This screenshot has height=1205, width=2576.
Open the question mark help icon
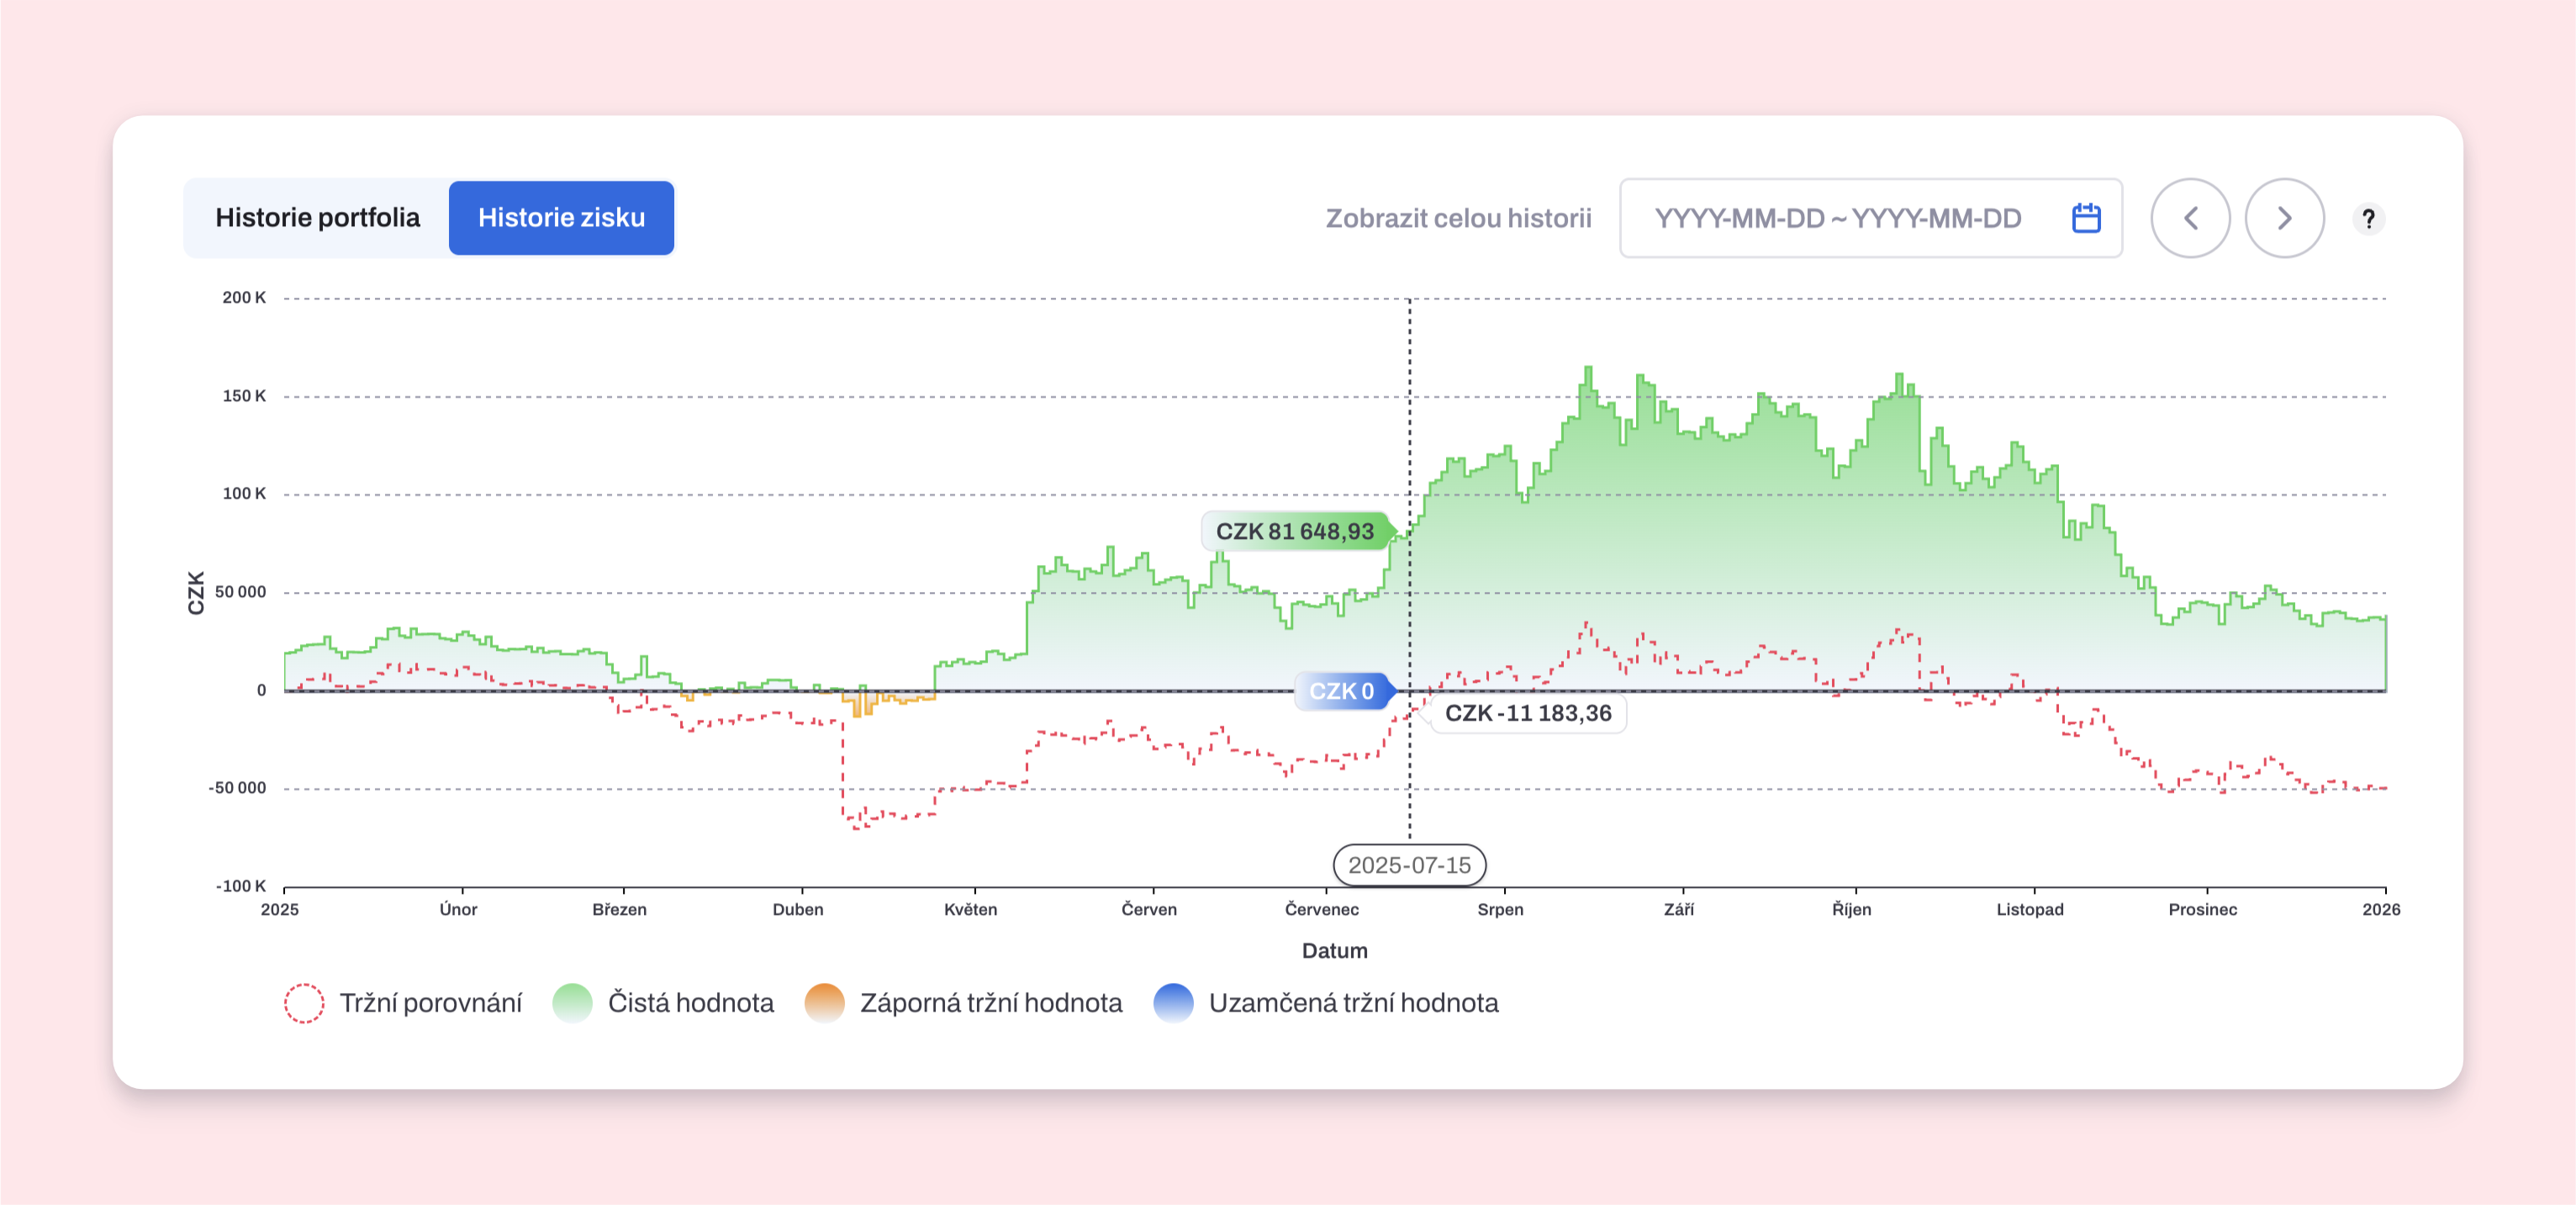[x=2368, y=219]
